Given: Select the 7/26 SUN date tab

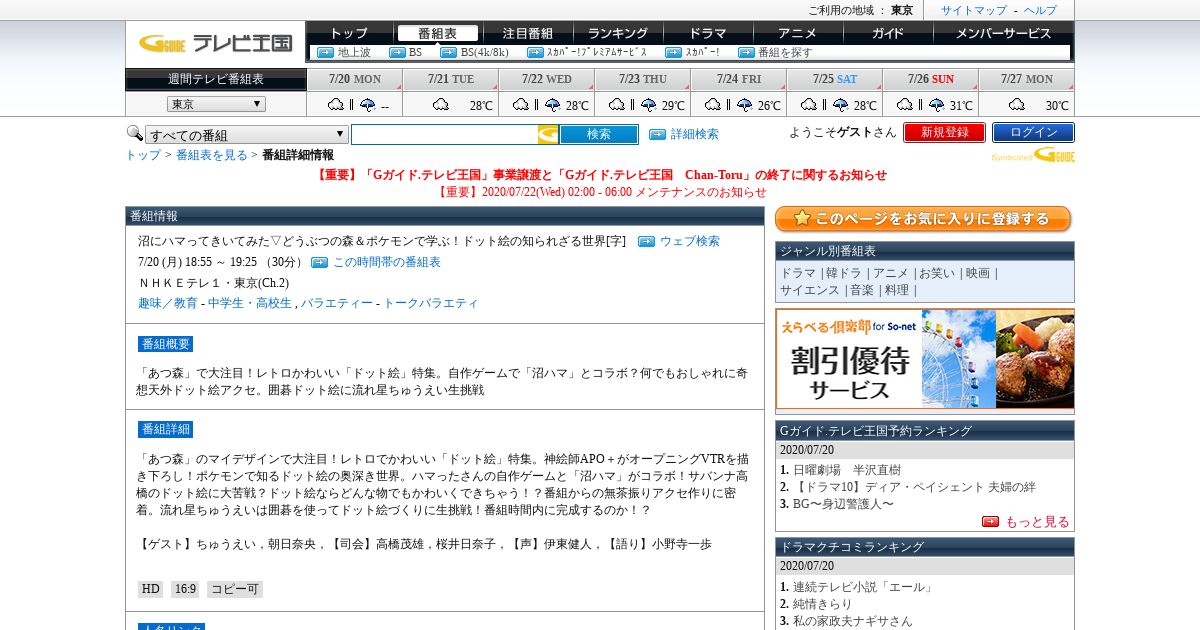Looking at the screenshot, I should point(931,79).
